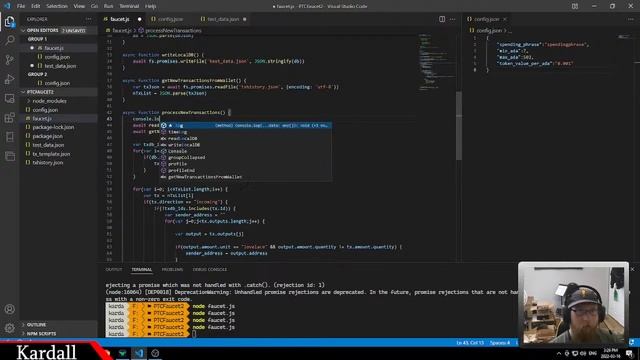640x360 pixels.
Task: Open the Source Control view
Action: coord(9,60)
